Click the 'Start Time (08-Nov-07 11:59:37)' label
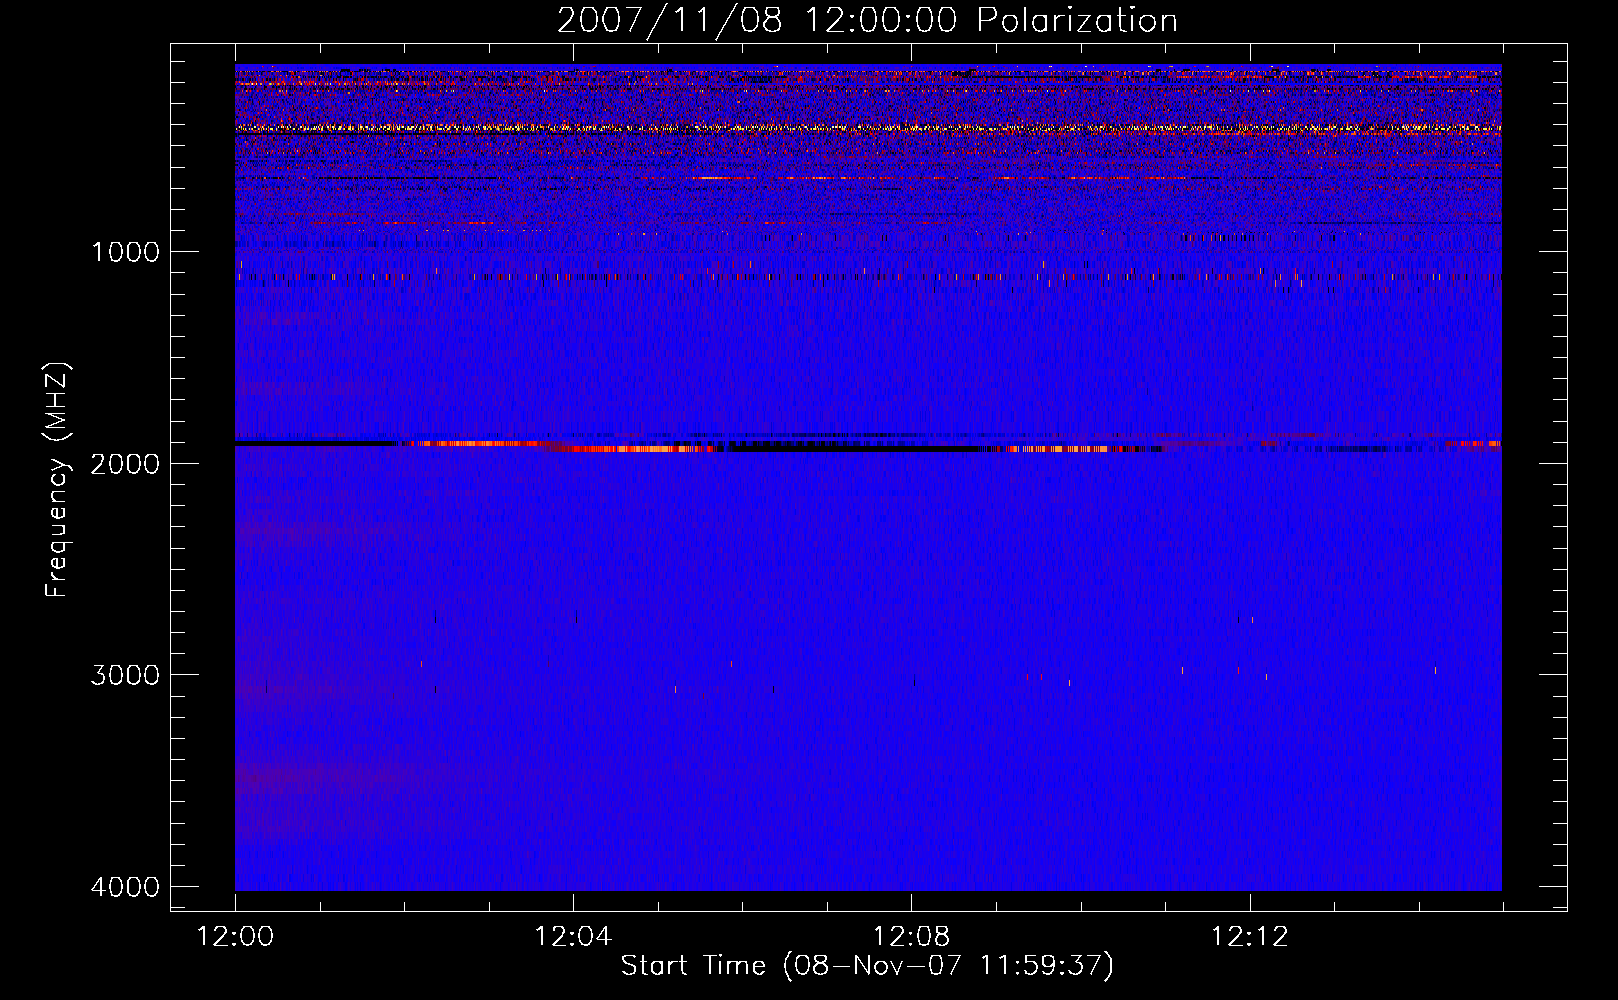Viewport: 1618px width, 1000px height. click(867, 966)
